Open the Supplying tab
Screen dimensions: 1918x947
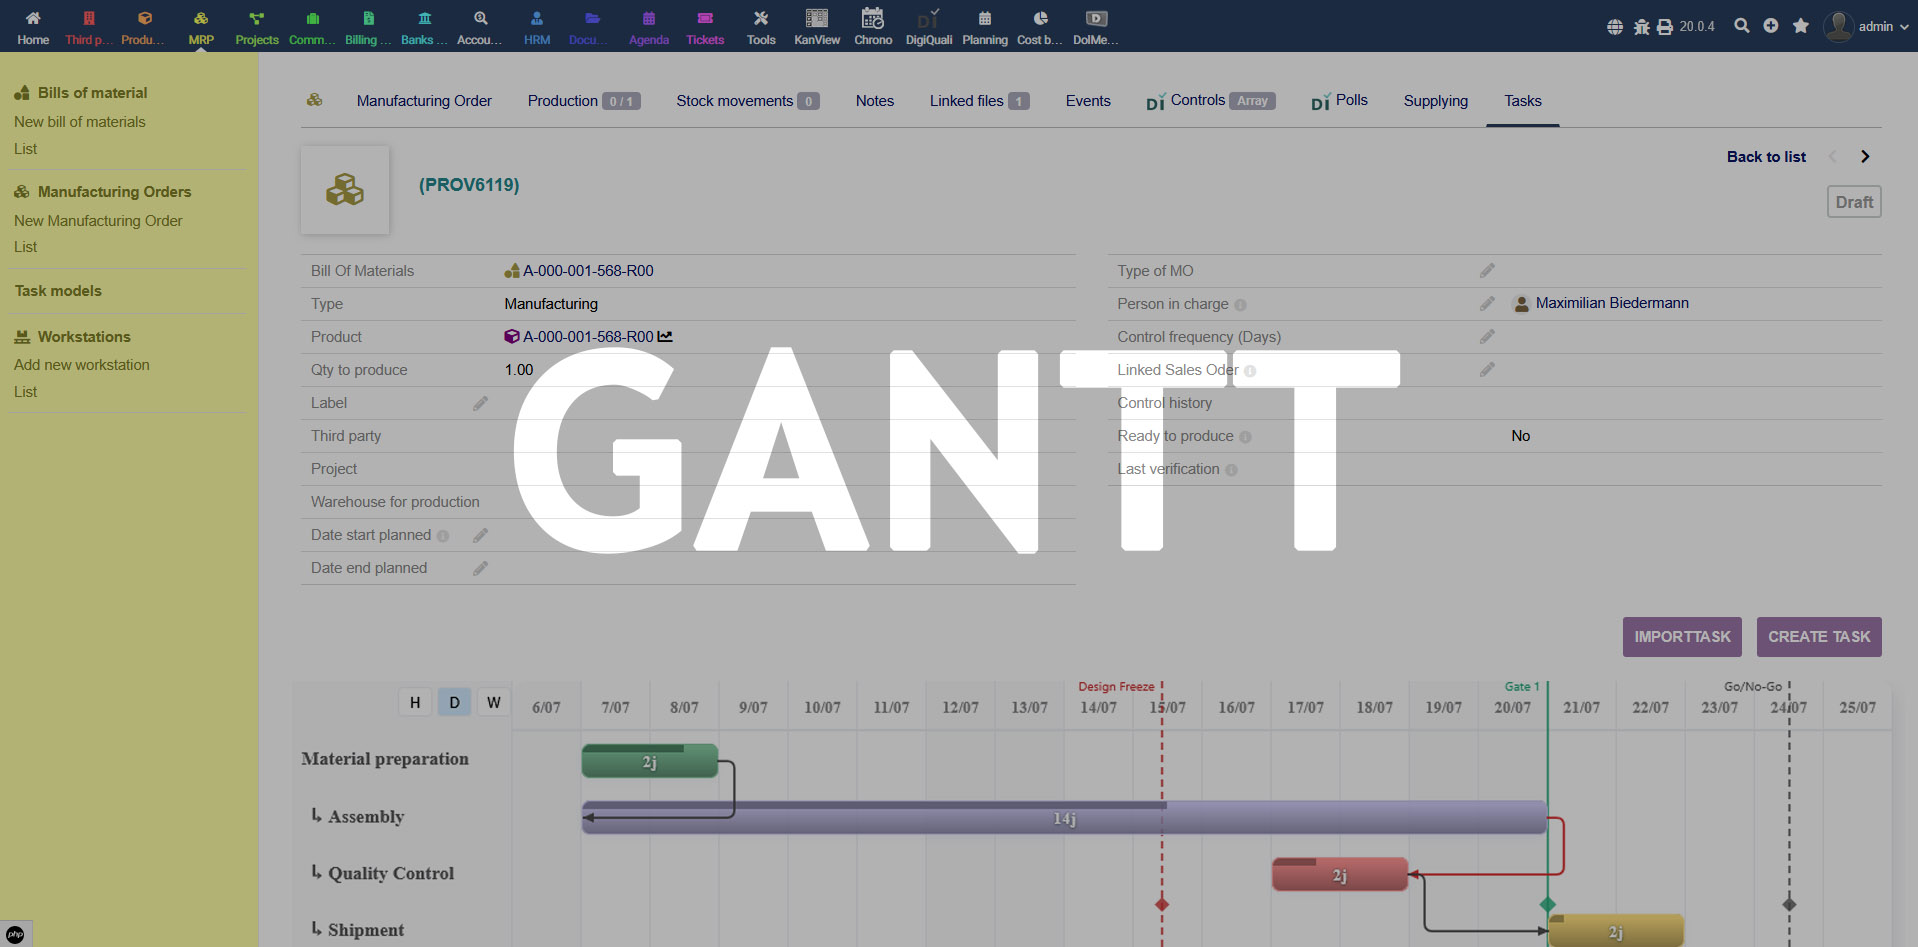[1435, 101]
